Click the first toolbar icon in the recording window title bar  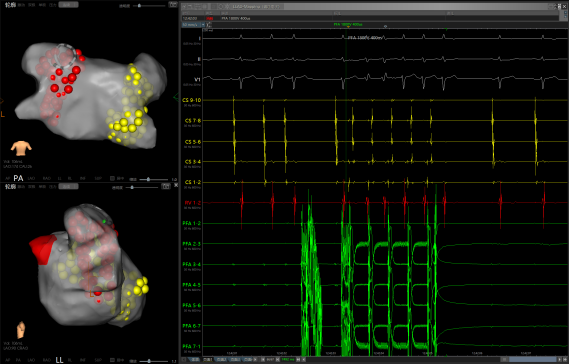(185, 7)
